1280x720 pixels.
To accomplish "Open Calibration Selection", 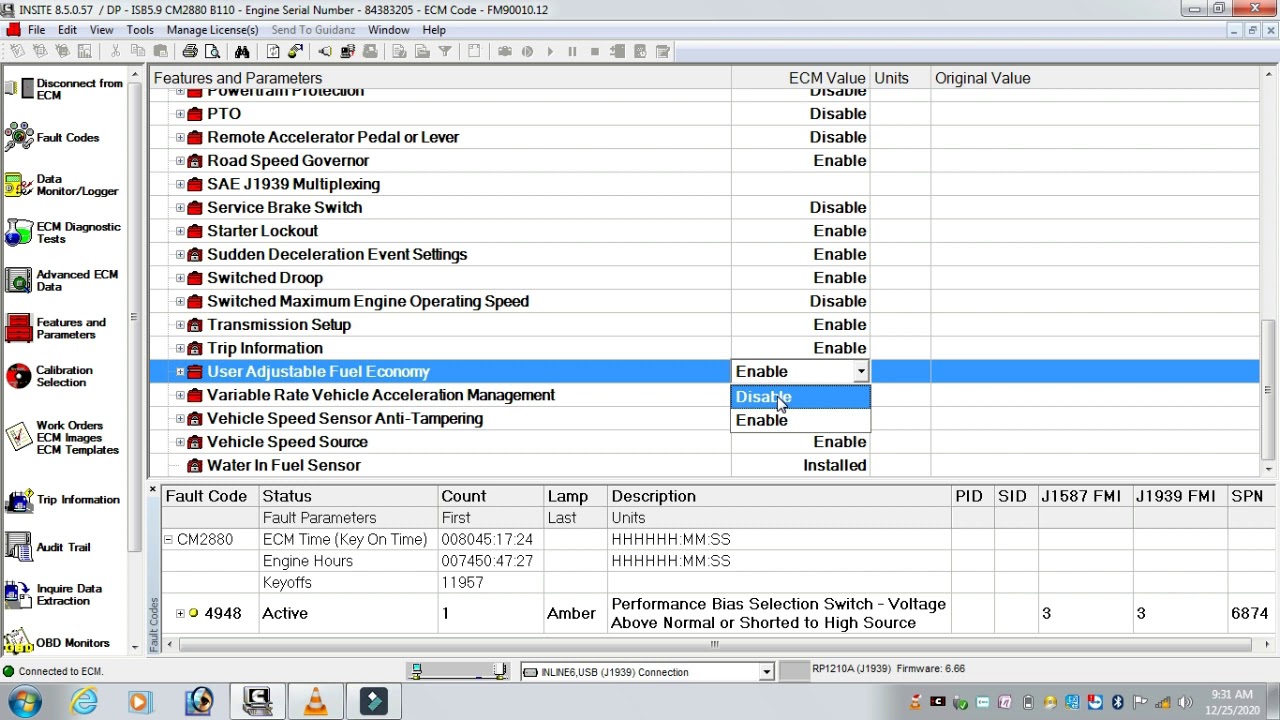I will coord(50,376).
